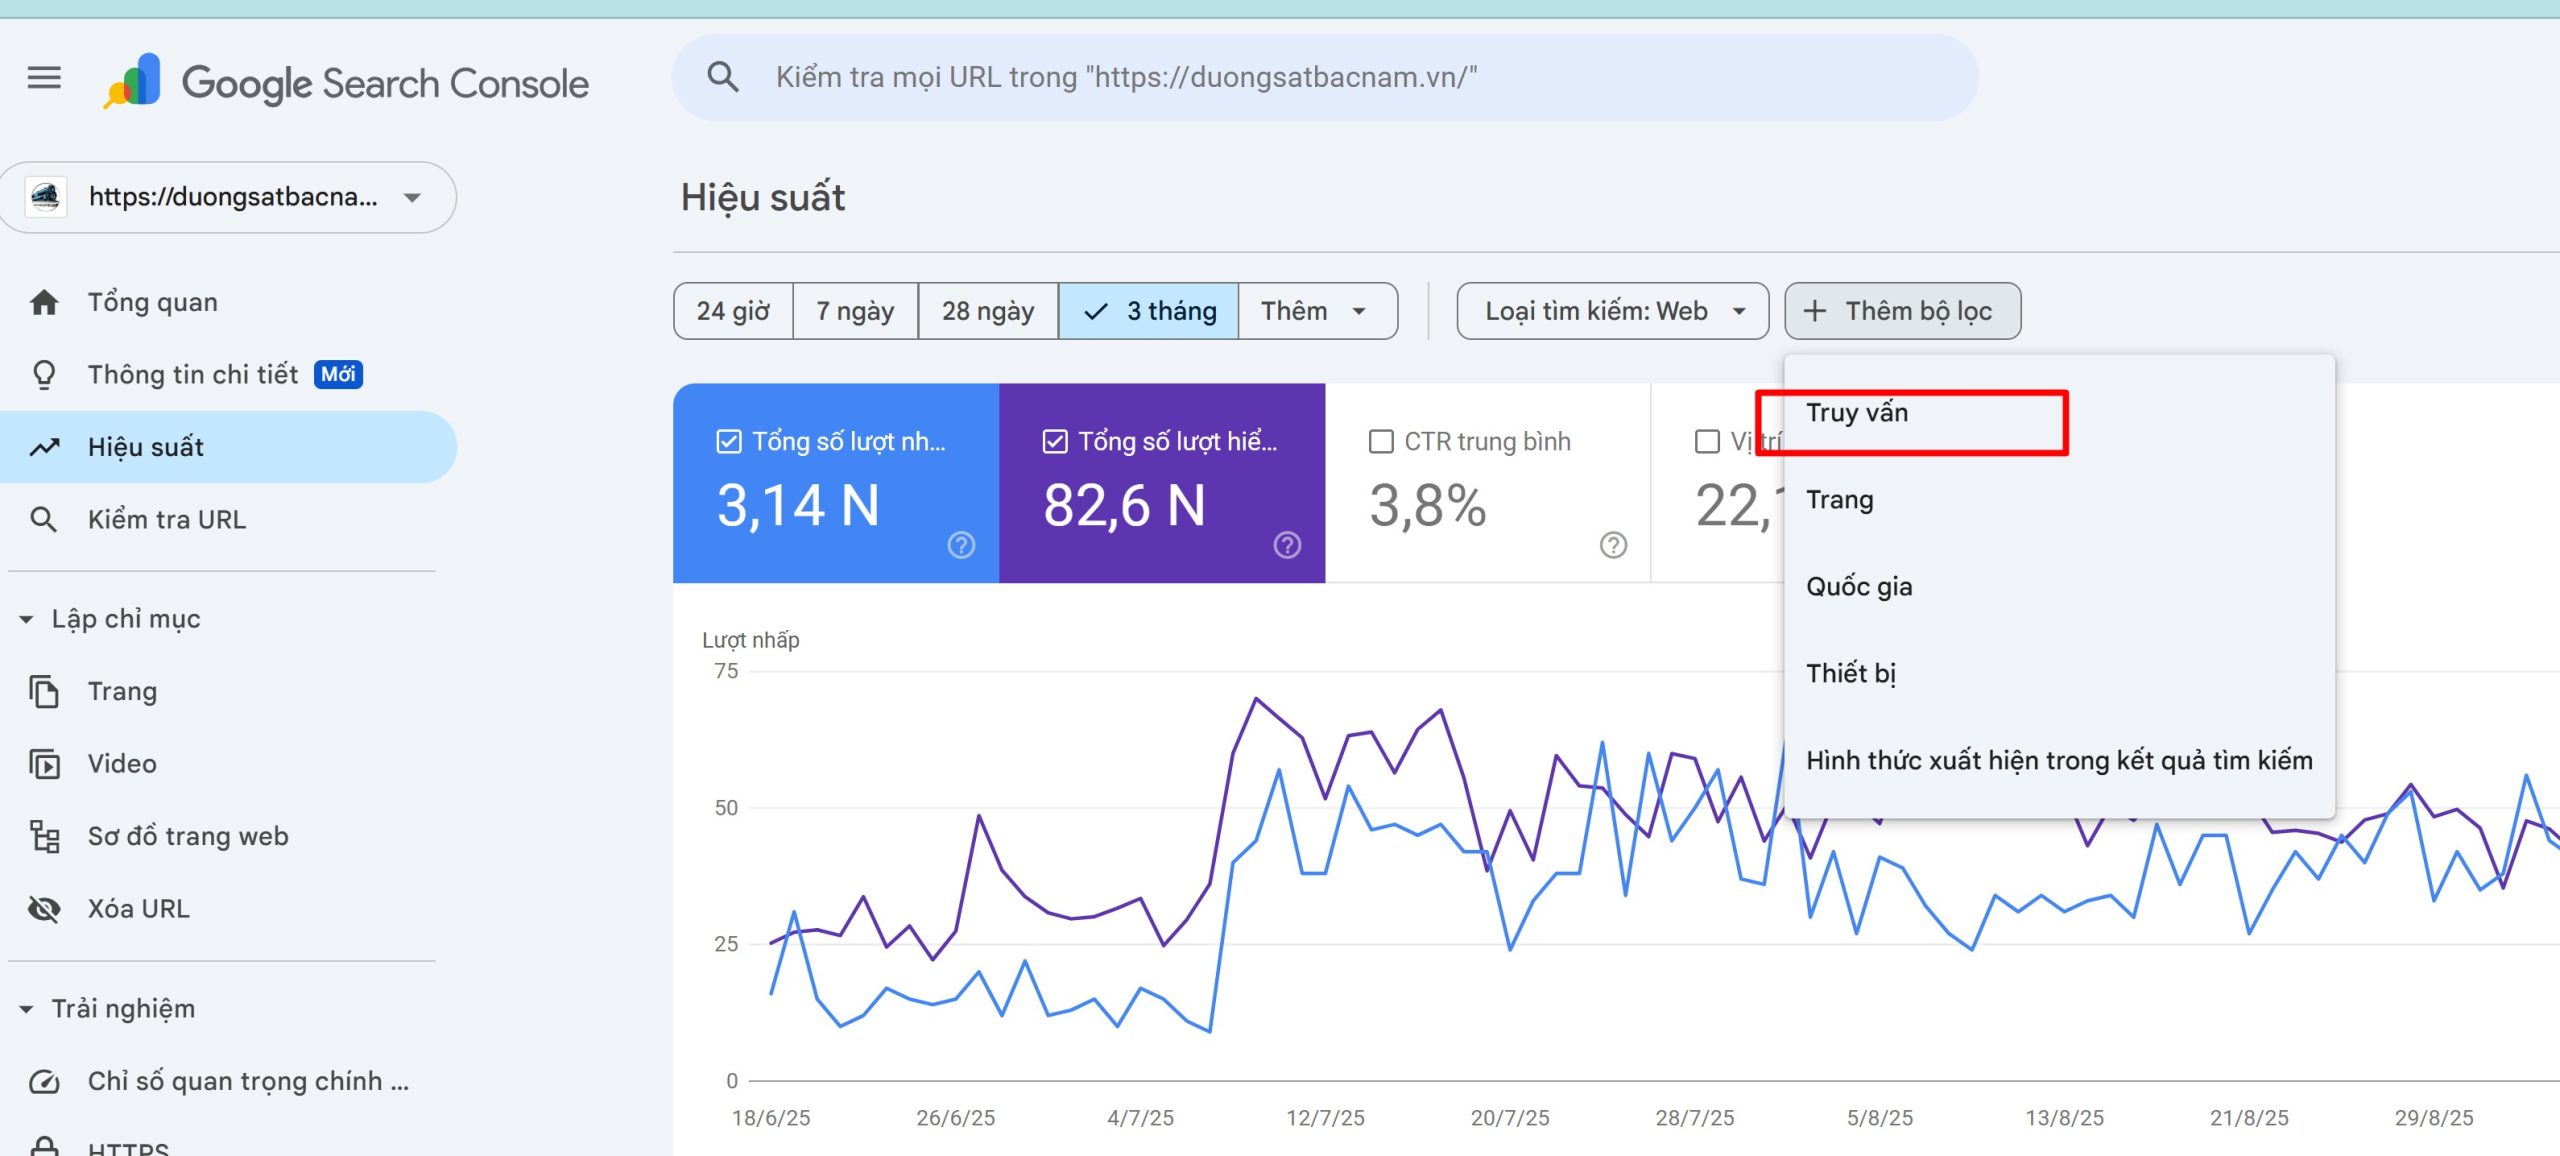Collapse the Lập chỉ mục section

(26, 619)
